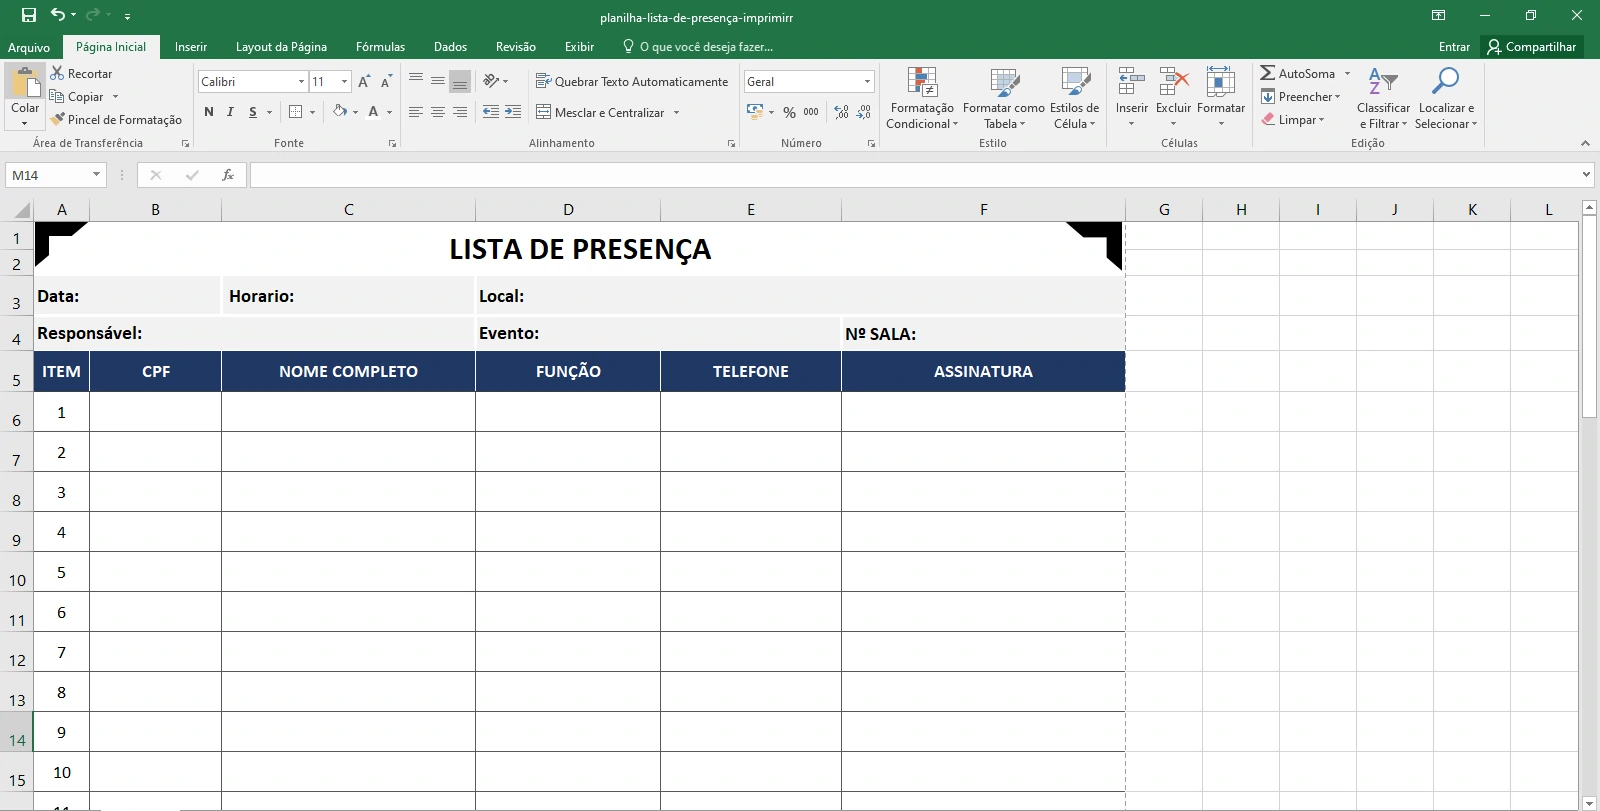Click in the formula bar input
1600x811 pixels.
pos(915,175)
